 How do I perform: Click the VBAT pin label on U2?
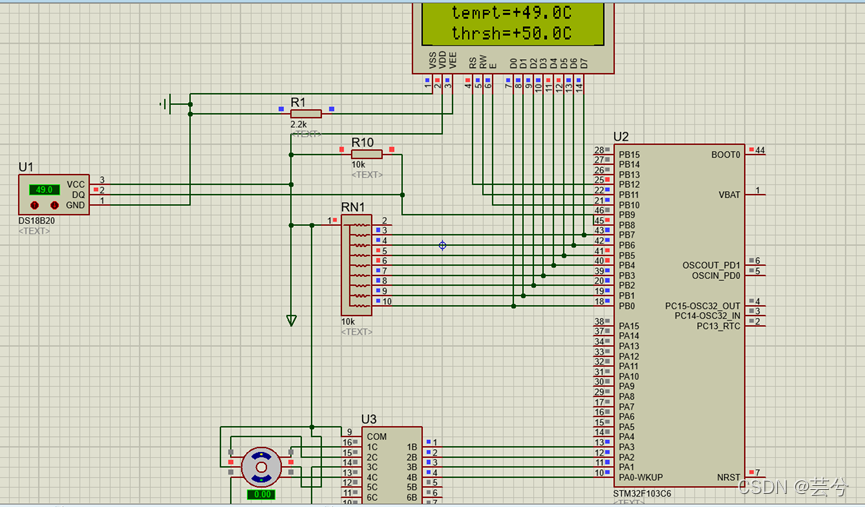[x=729, y=195]
